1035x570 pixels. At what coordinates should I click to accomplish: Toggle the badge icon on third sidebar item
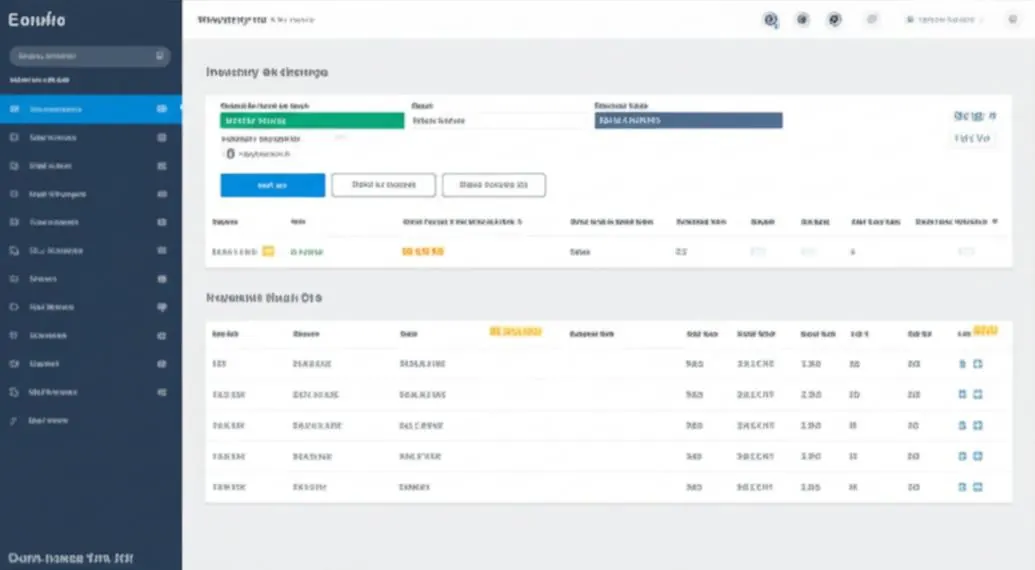click(x=162, y=166)
